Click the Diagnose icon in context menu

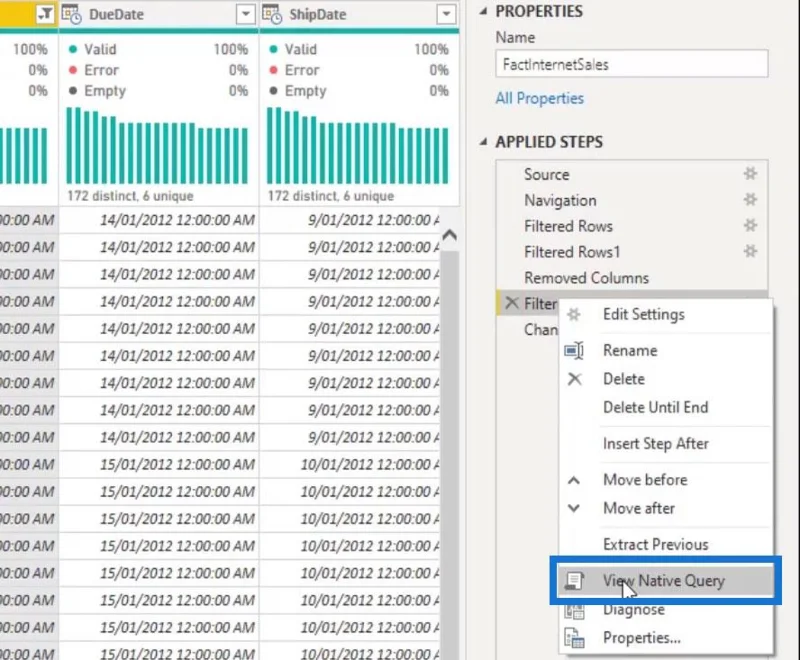pyautogui.click(x=574, y=611)
